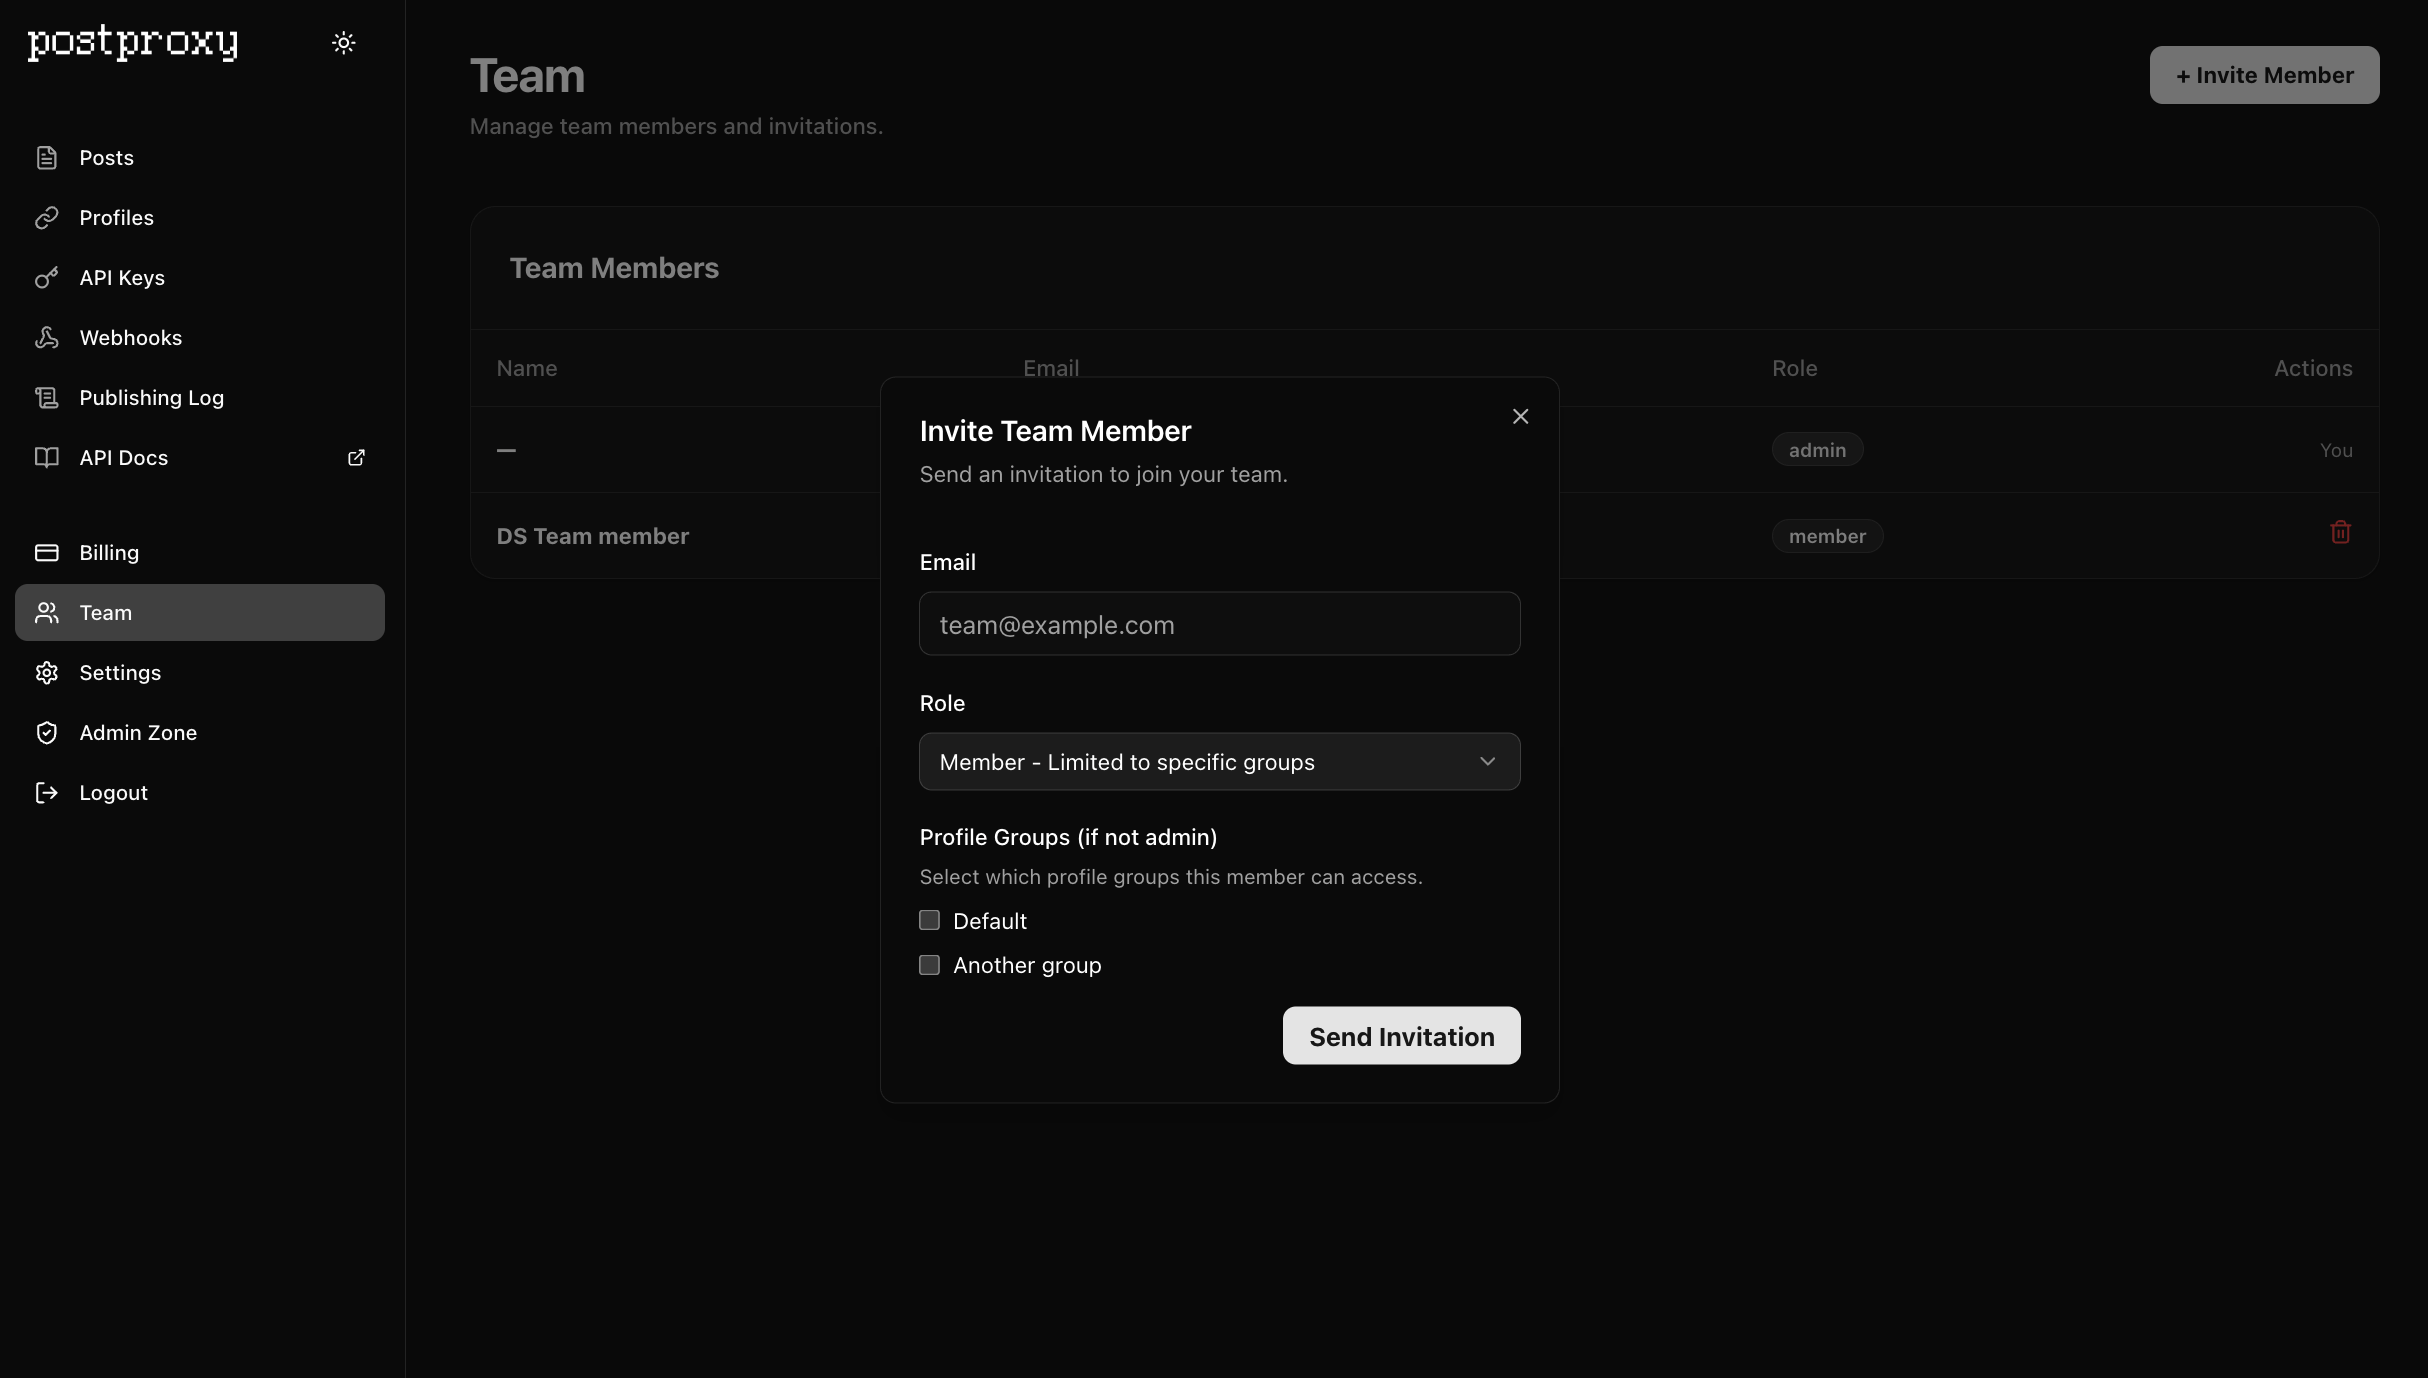Open Publishing Log
The image size is (2428, 1378).
200,398
